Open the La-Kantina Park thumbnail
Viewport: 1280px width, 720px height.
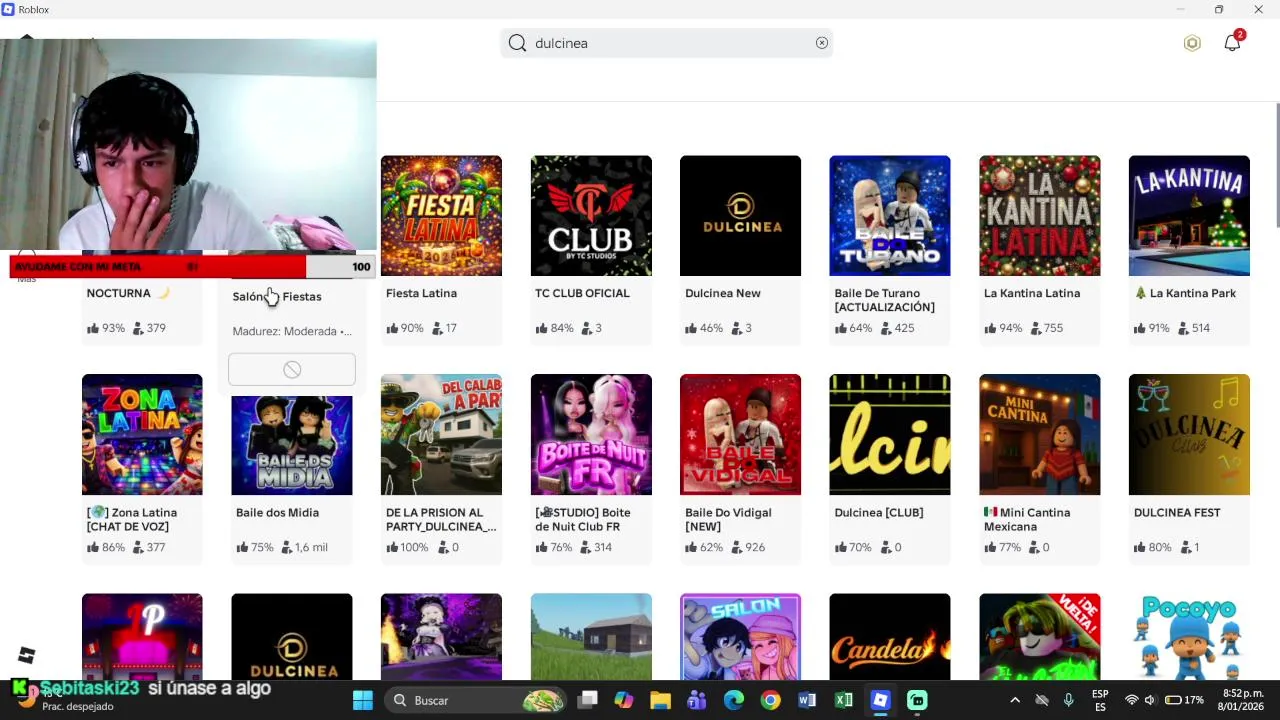tap(1189, 215)
